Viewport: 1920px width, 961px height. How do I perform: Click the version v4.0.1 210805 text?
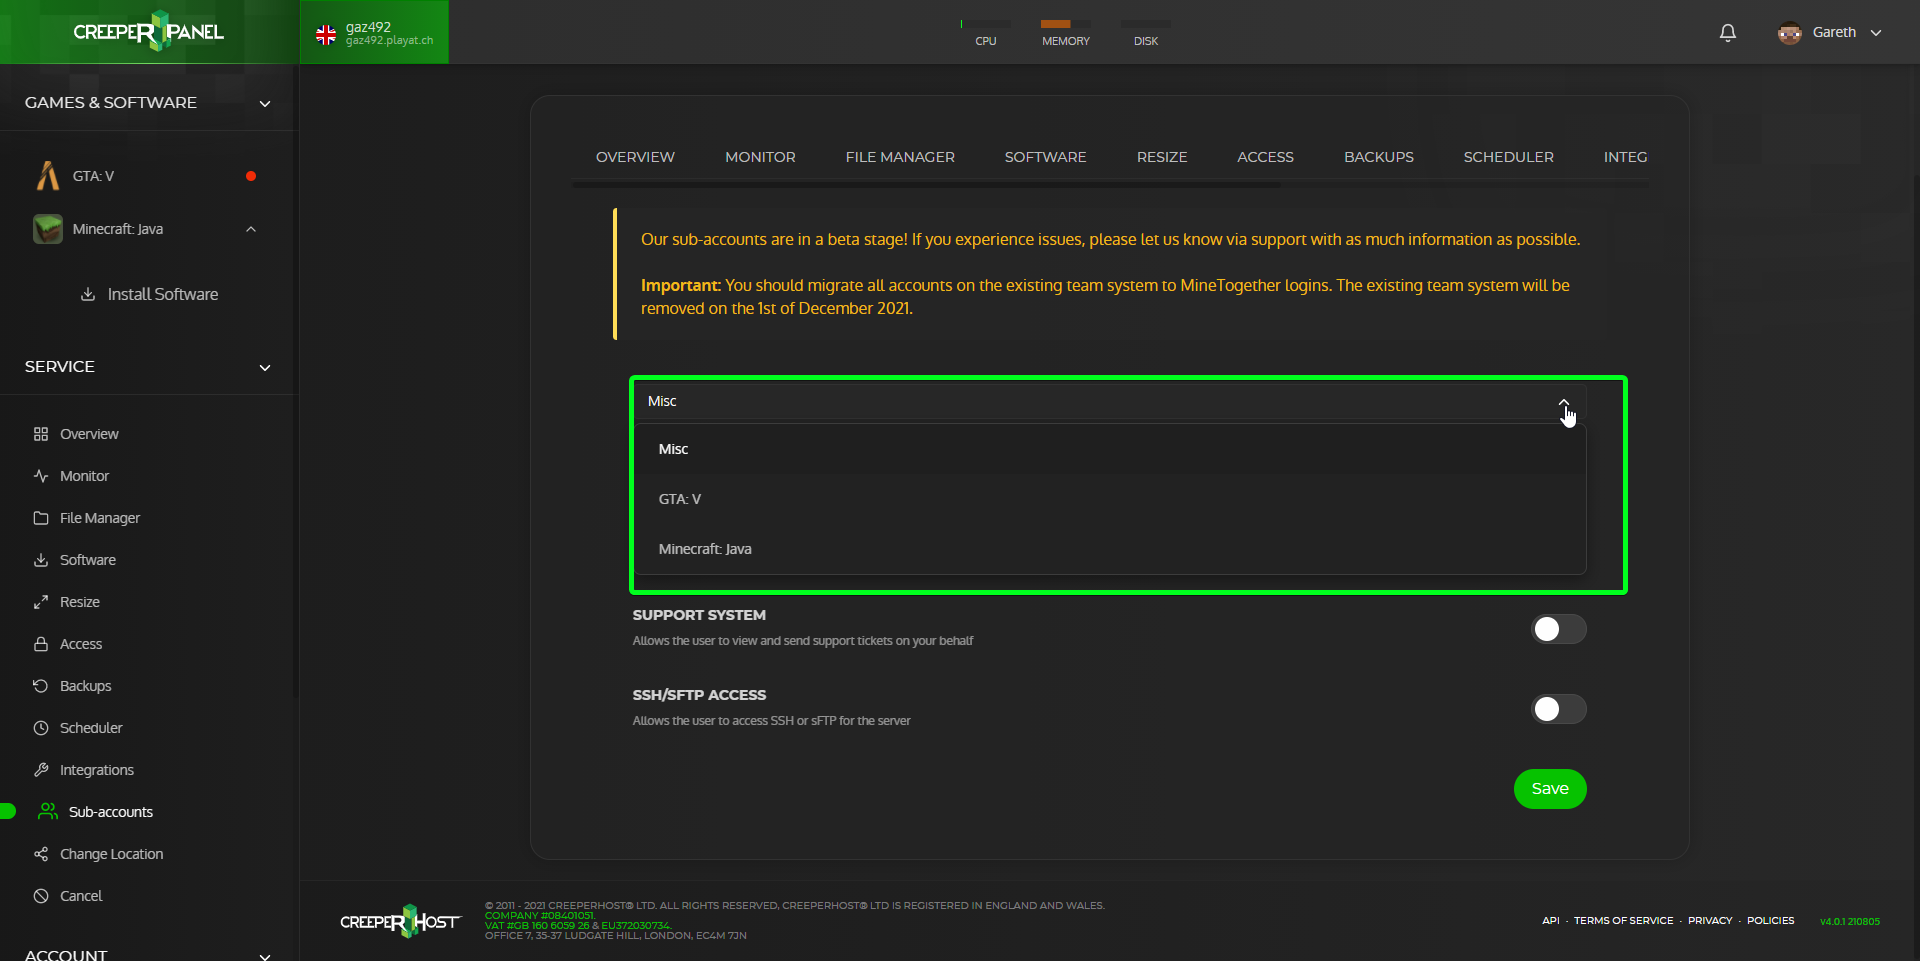(x=1849, y=922)
